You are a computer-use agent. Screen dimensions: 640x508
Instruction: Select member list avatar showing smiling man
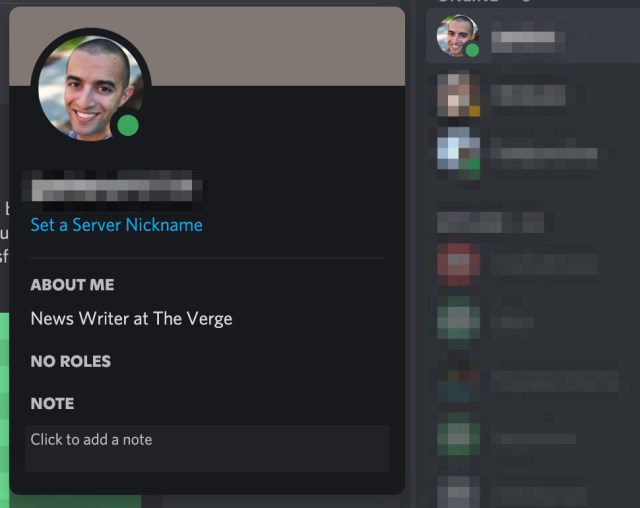pyautogui.click(x=458, y=36)
